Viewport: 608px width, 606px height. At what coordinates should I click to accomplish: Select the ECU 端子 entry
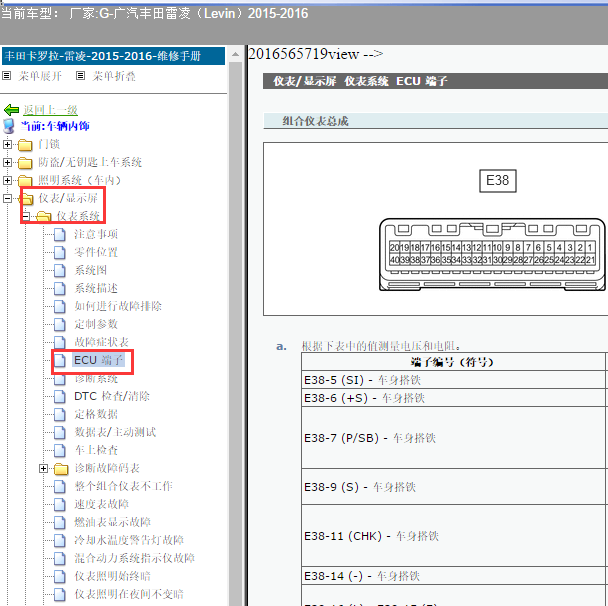(x=98, y=360)
